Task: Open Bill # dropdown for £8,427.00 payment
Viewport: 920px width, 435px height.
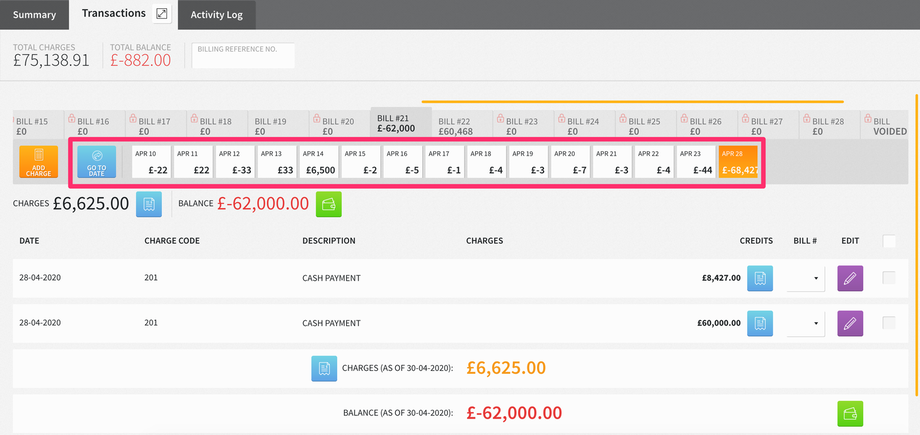Action: tap(806, 278)
